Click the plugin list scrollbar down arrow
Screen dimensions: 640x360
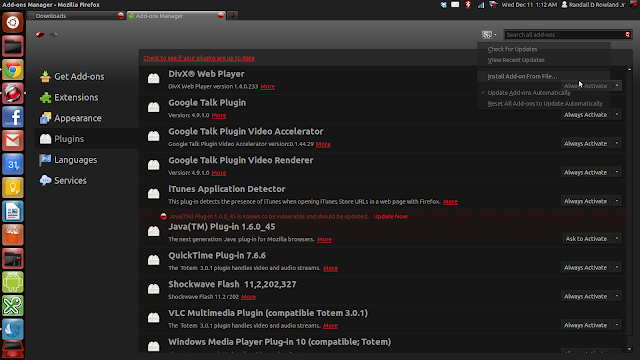point(629,349)
